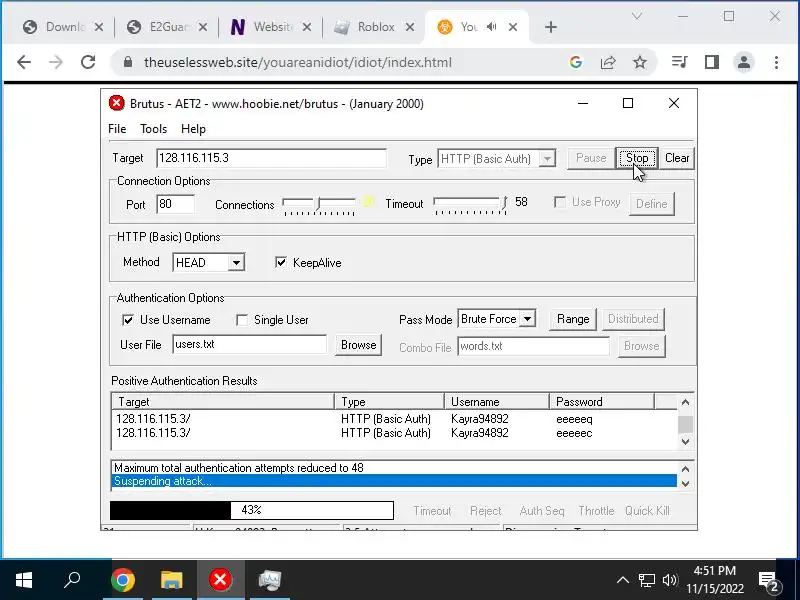
Task: Open the Windows Start menu
Action: pyautogui.click(x=24, y=580)
